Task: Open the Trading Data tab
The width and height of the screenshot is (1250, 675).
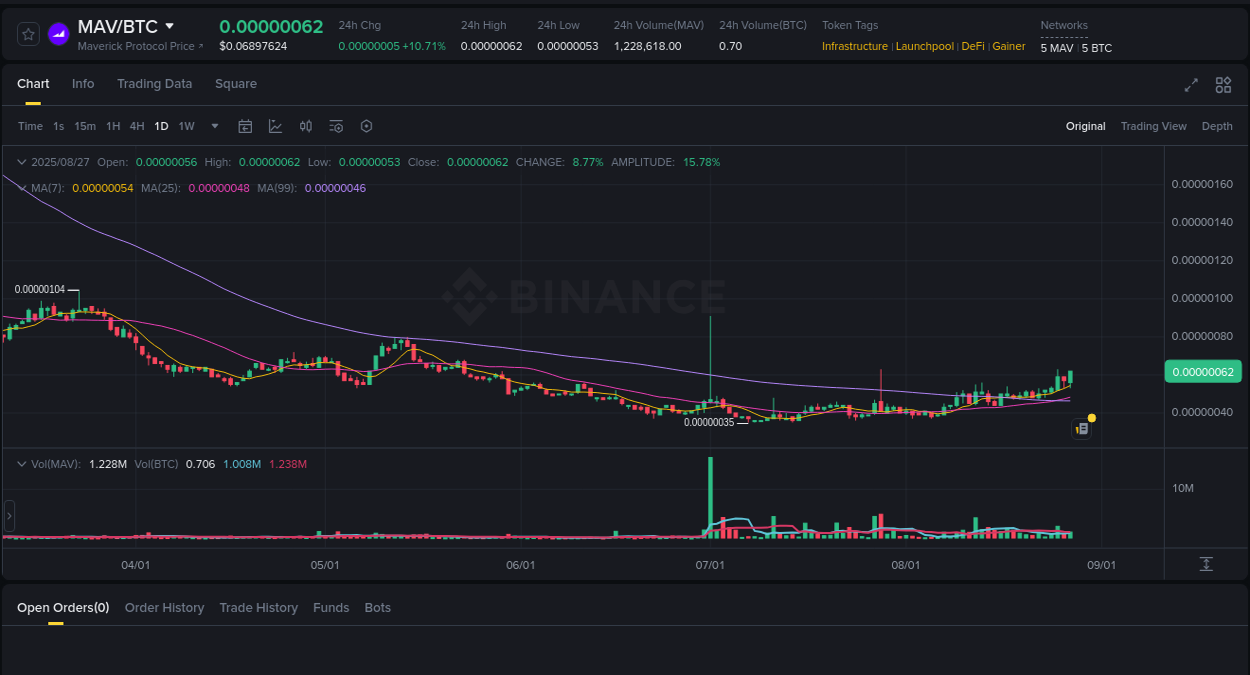Action: 154,84
